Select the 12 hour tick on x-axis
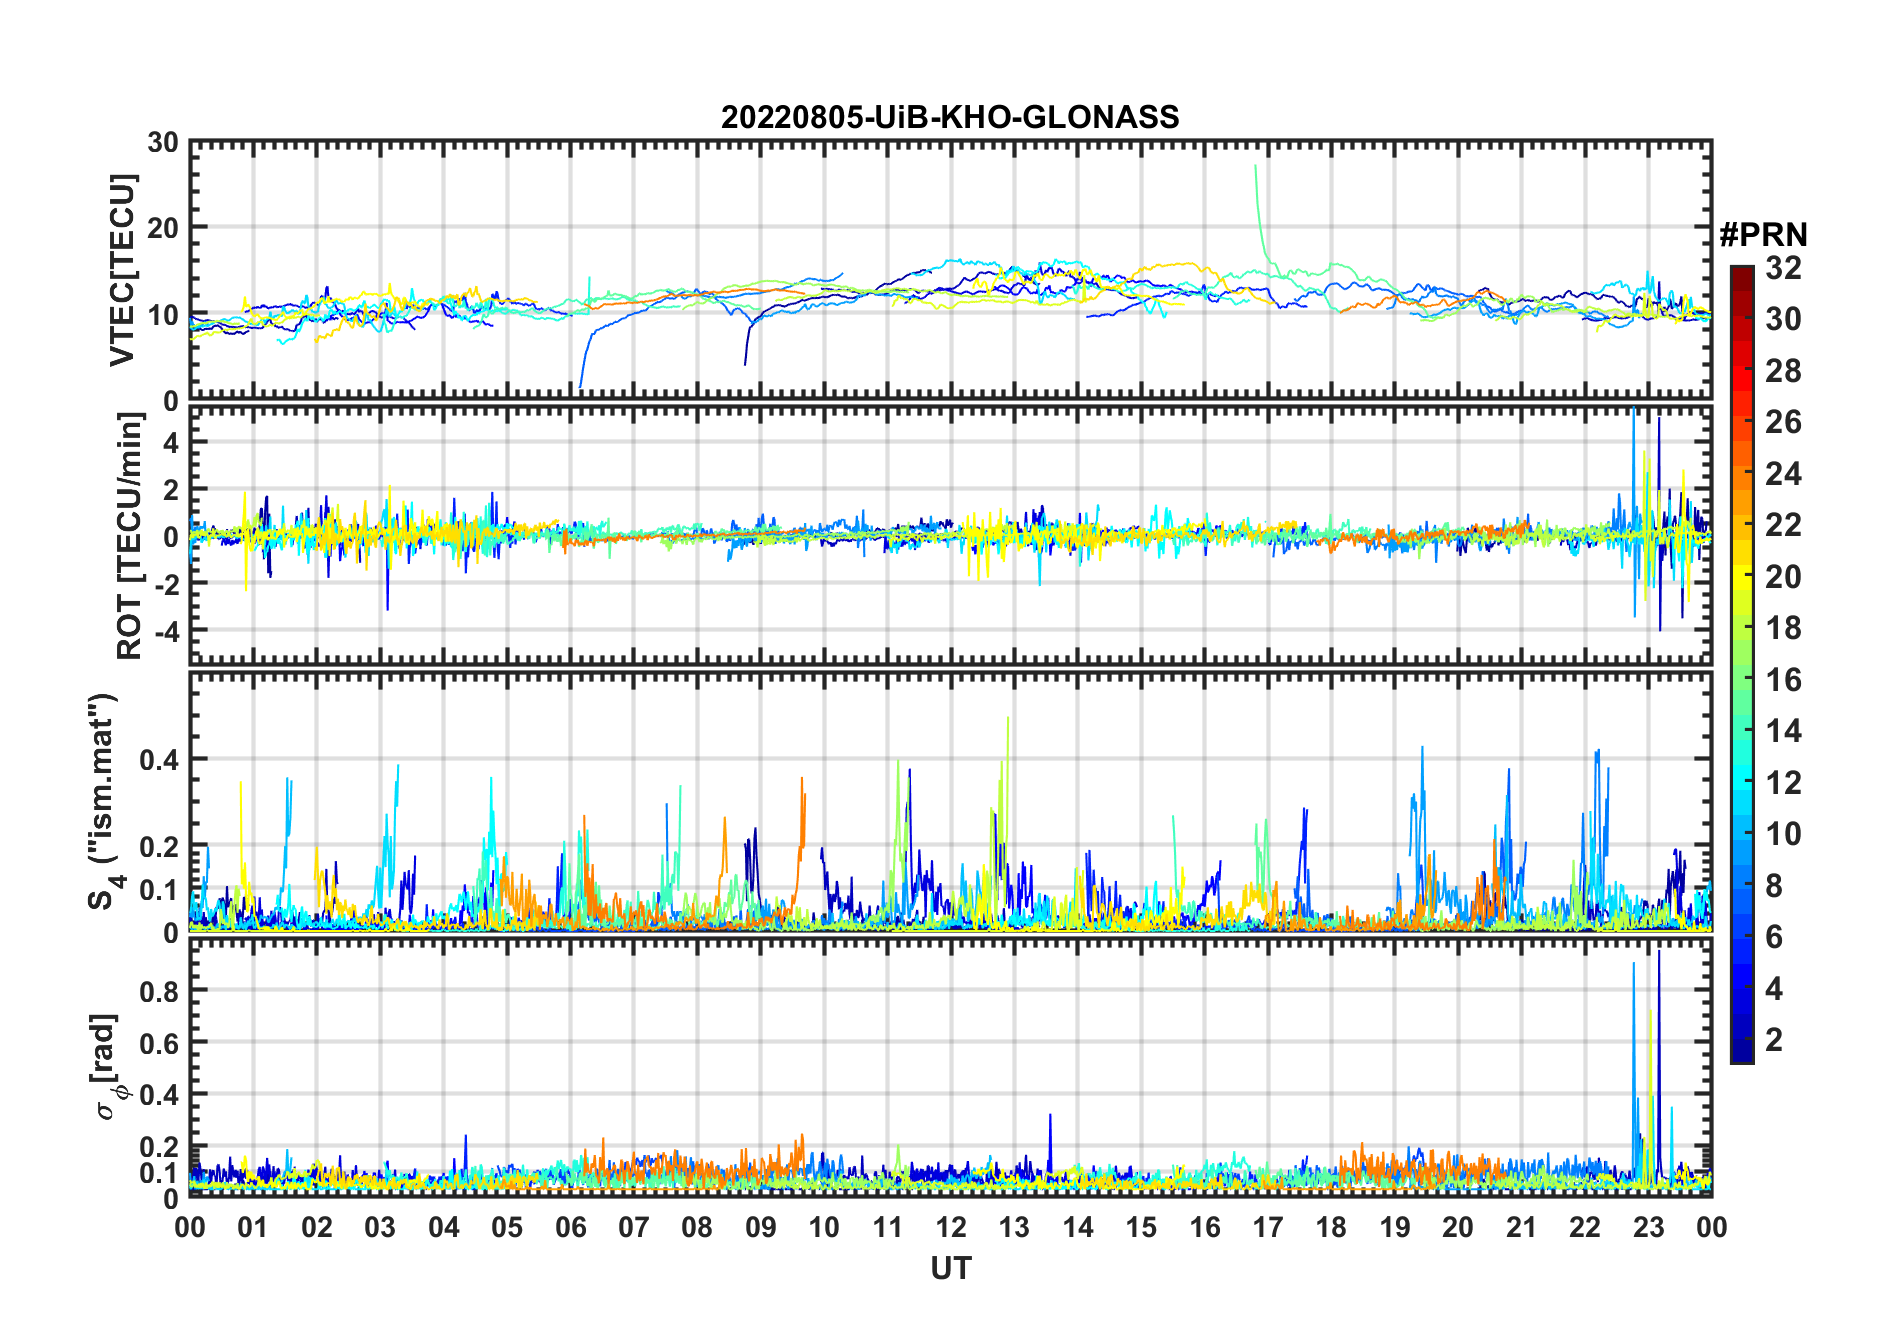This screenshot has width=1902, height=1330. point(951,1227)
